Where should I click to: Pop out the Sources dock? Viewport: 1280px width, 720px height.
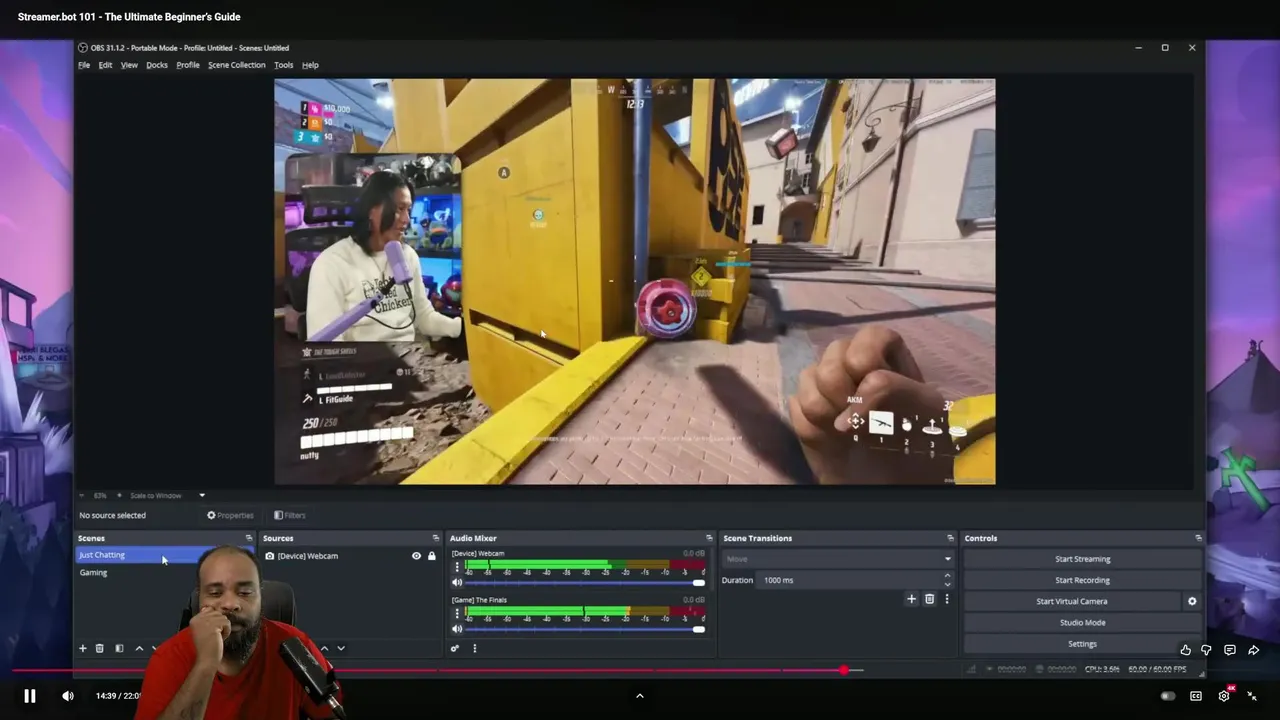click(x=435, y=538)
